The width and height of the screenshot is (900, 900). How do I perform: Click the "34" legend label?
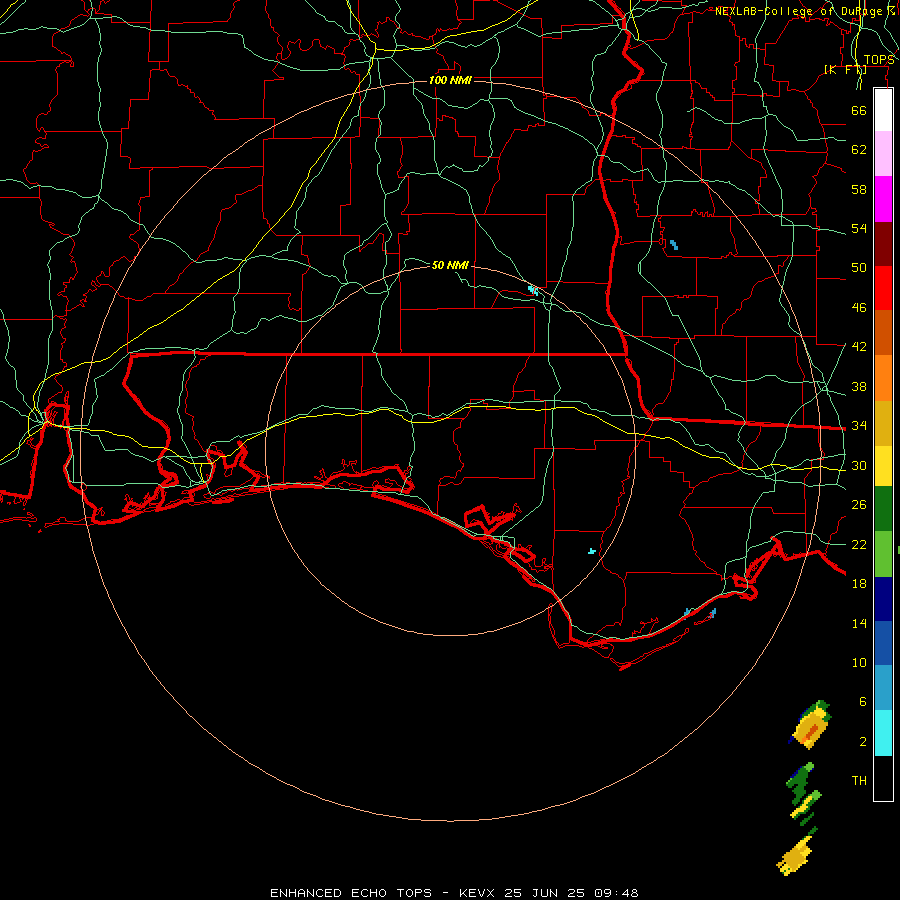pyautogui.click(x=859, y=425)
